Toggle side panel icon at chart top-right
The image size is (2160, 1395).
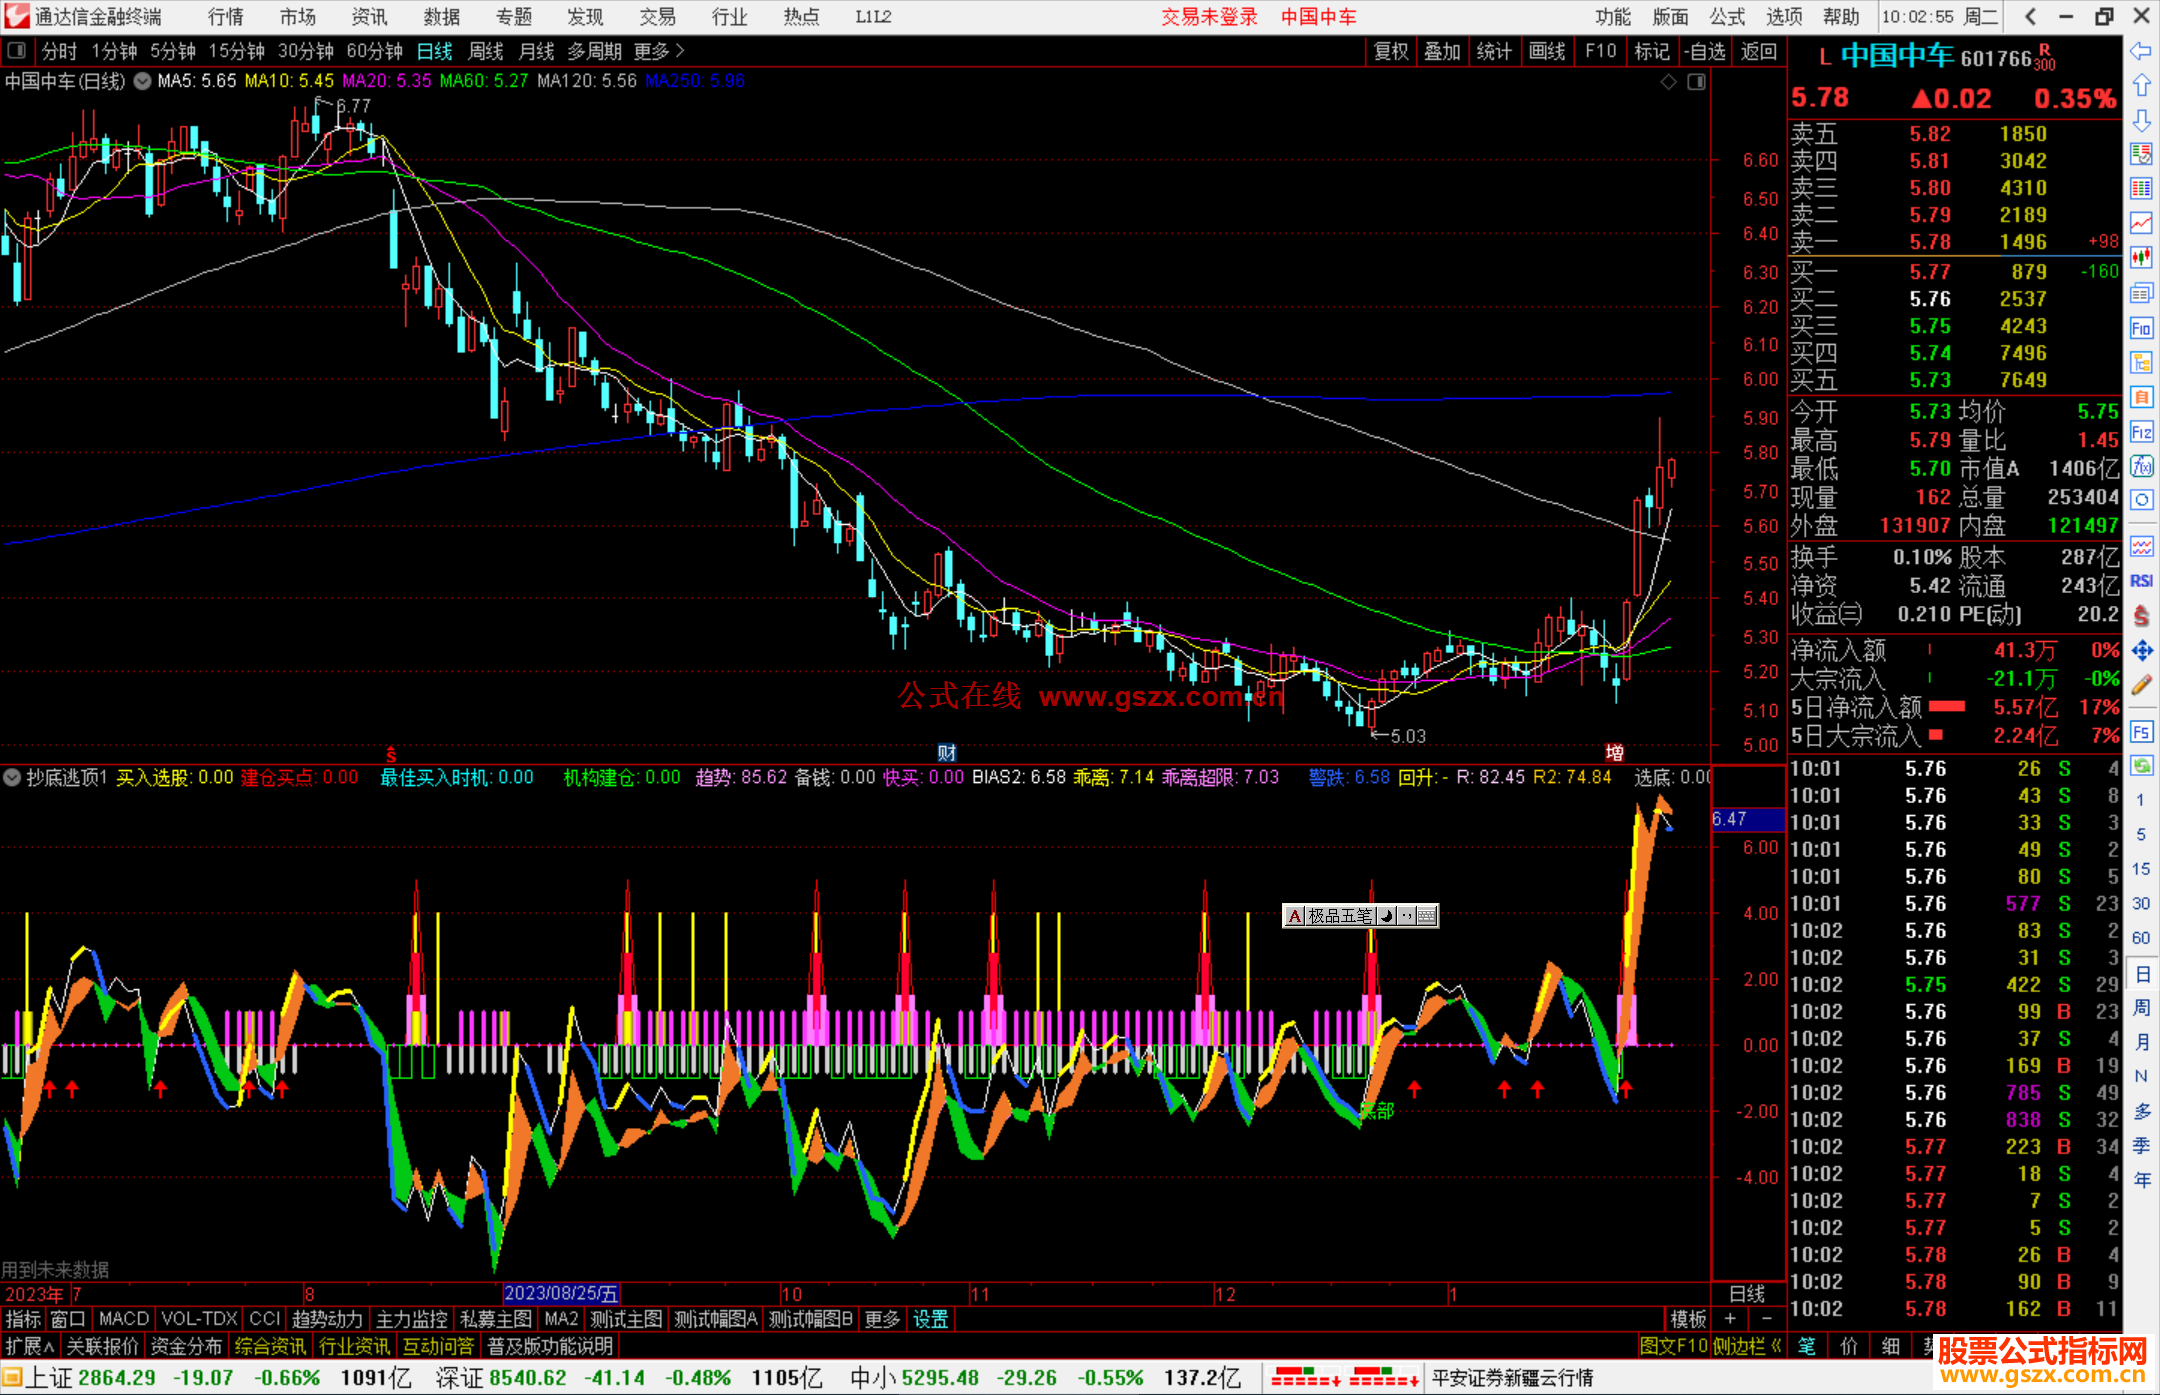1696,82
